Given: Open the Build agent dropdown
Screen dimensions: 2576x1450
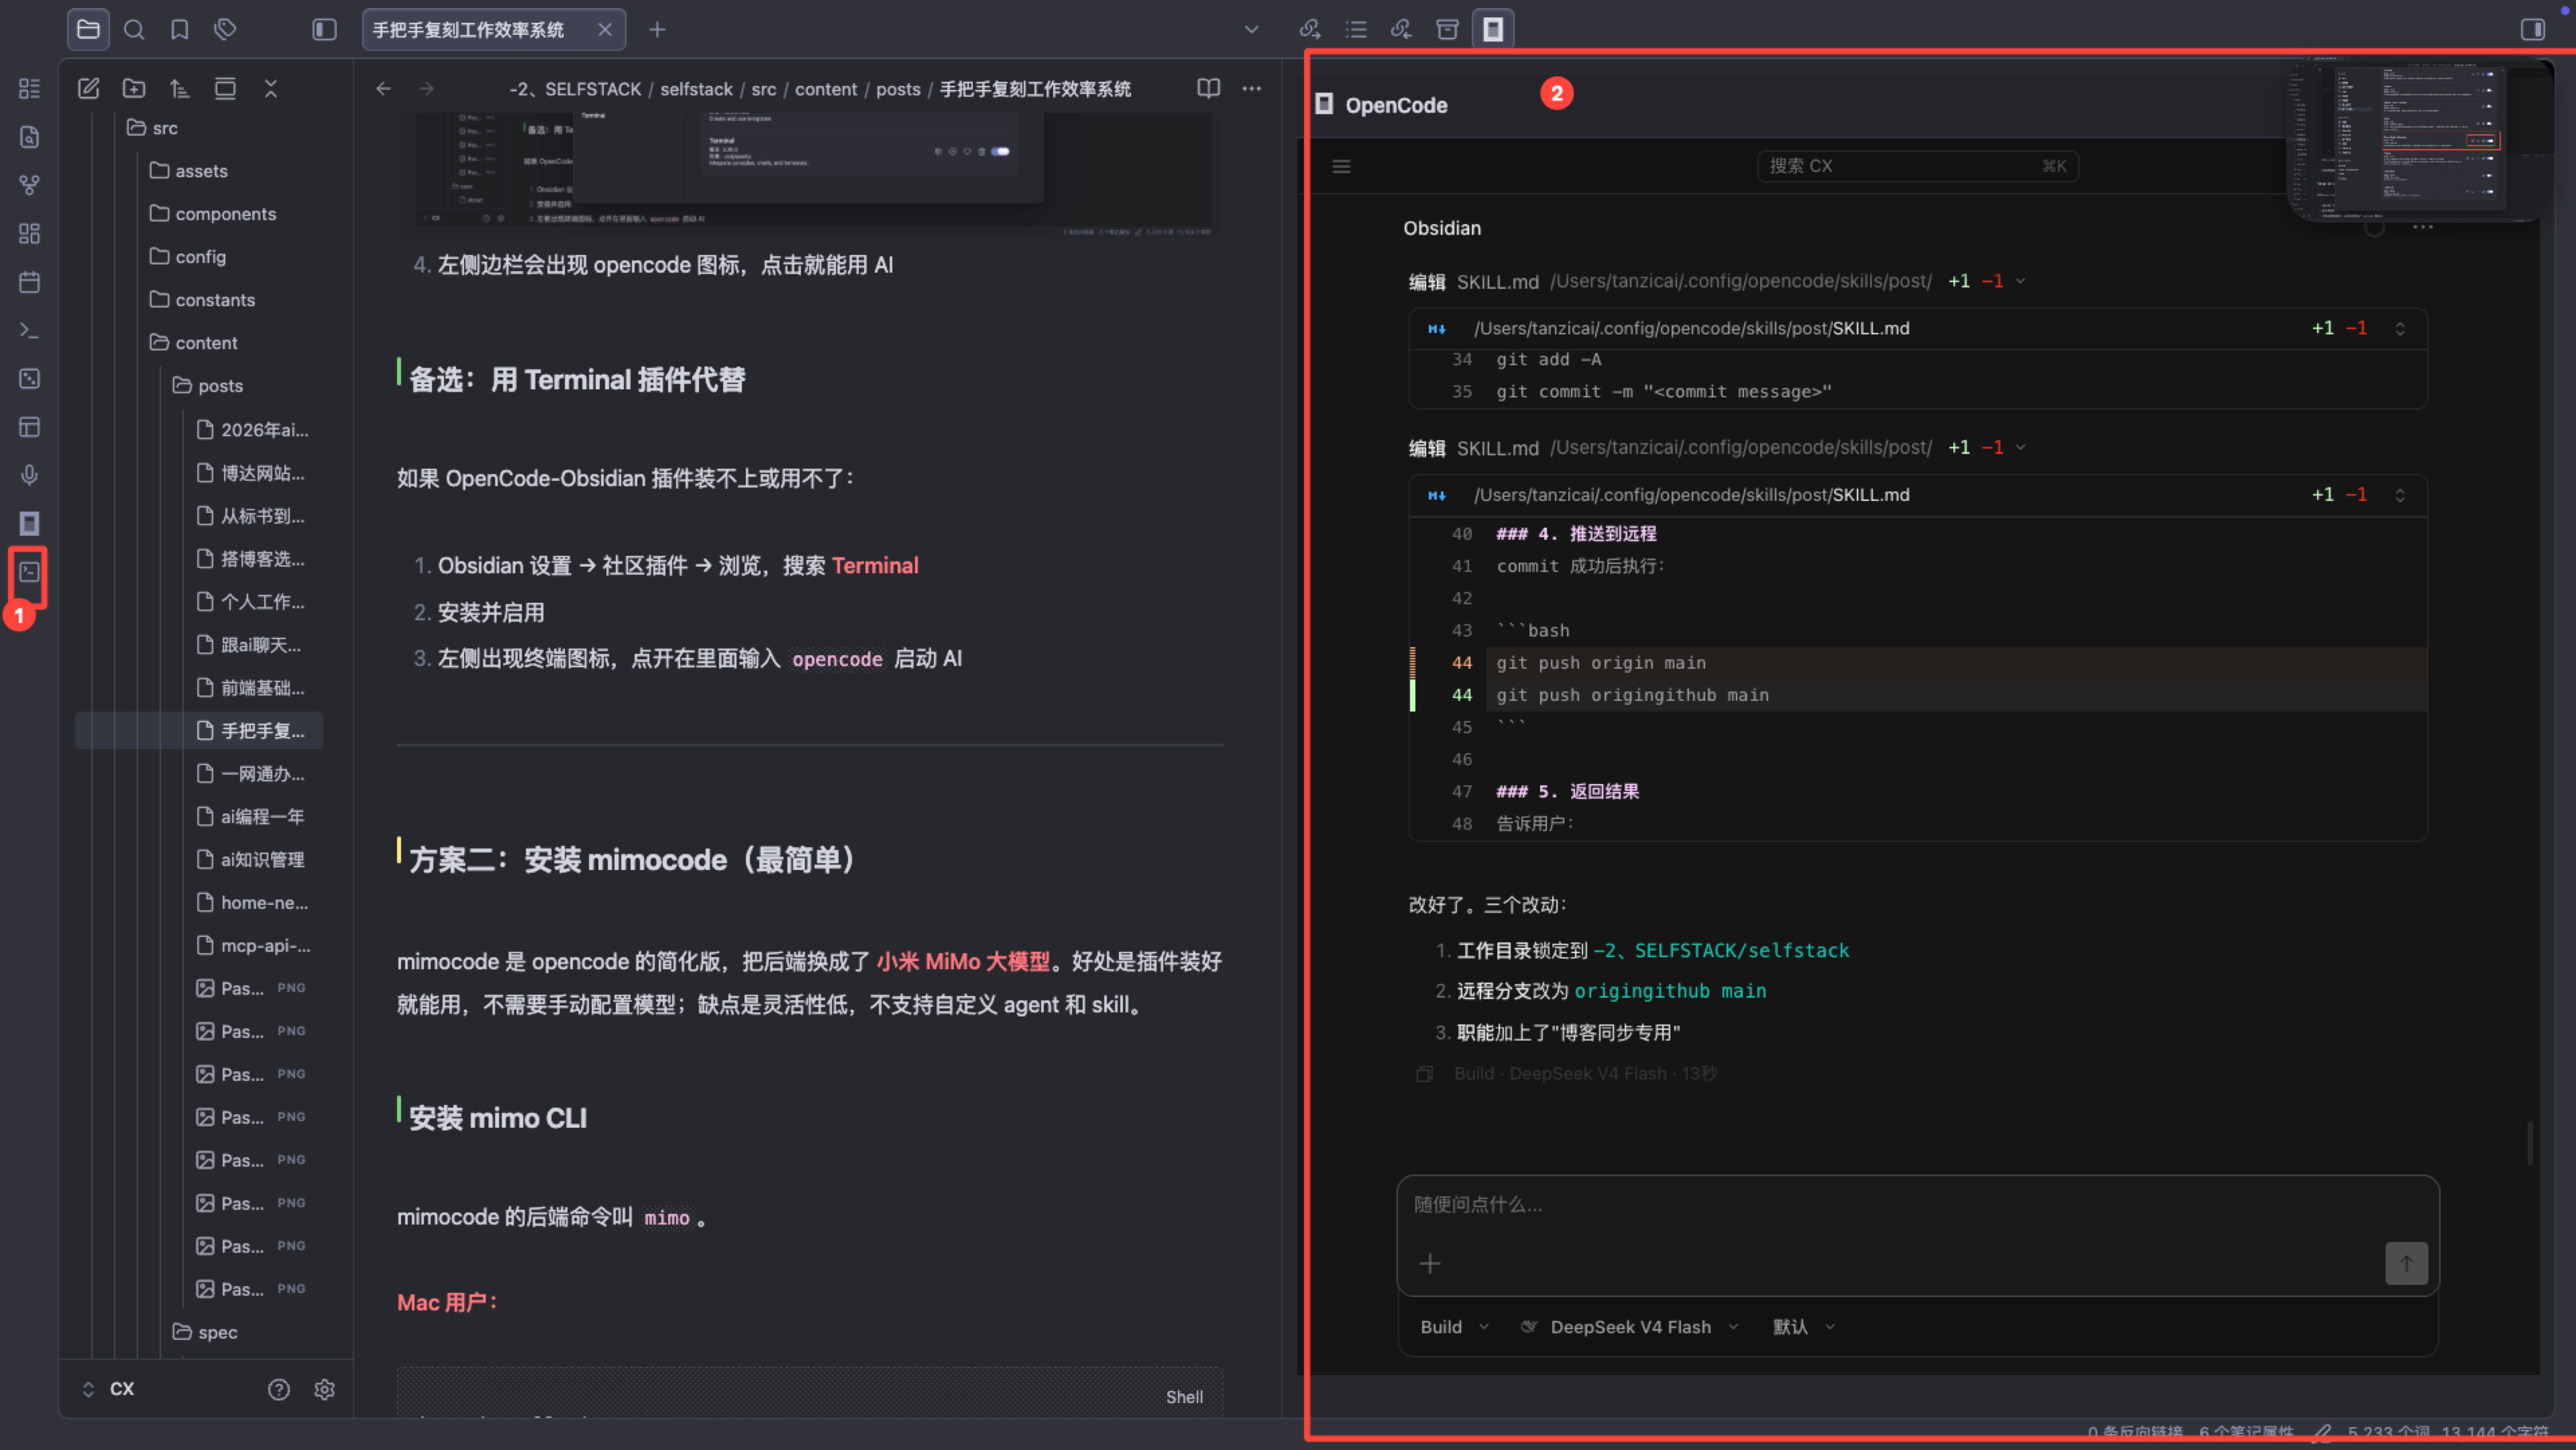Looking at the screenshot, I should click(x=1455, y=1327).
